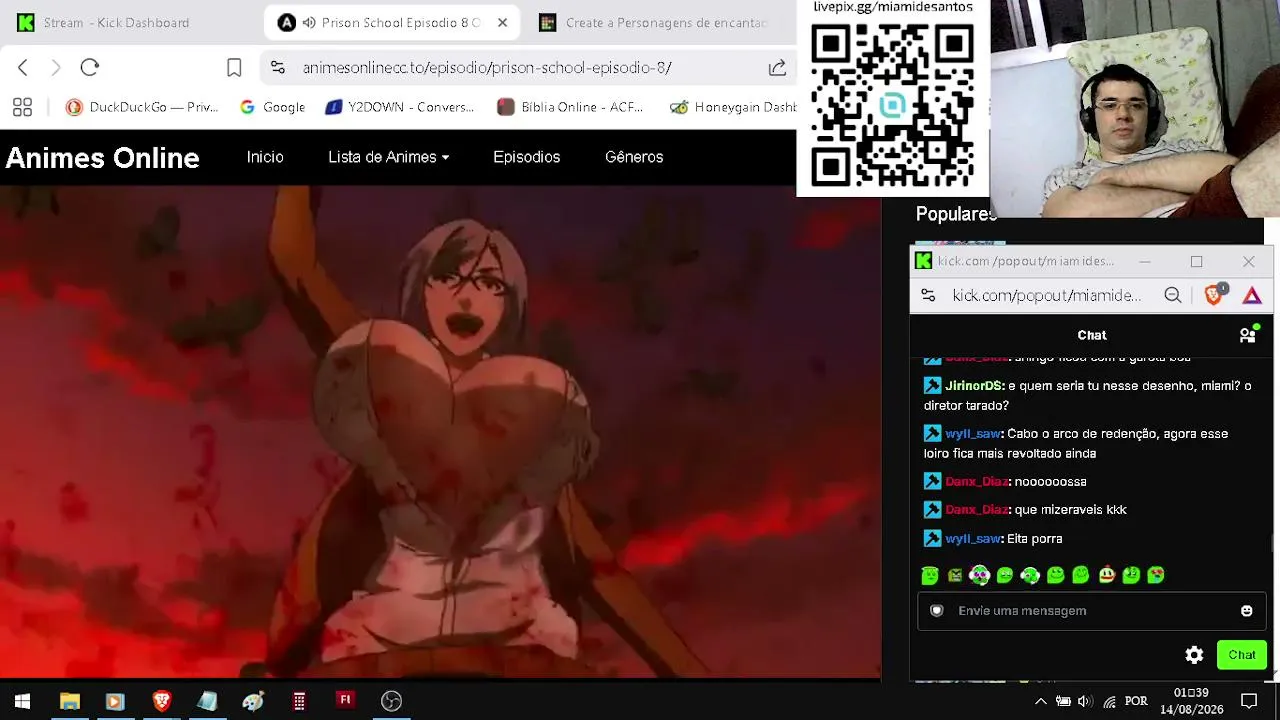The height and width of the screenshot is (720, 1280).
Task: Open the Windows Start menu
Action: click(22, 701)
